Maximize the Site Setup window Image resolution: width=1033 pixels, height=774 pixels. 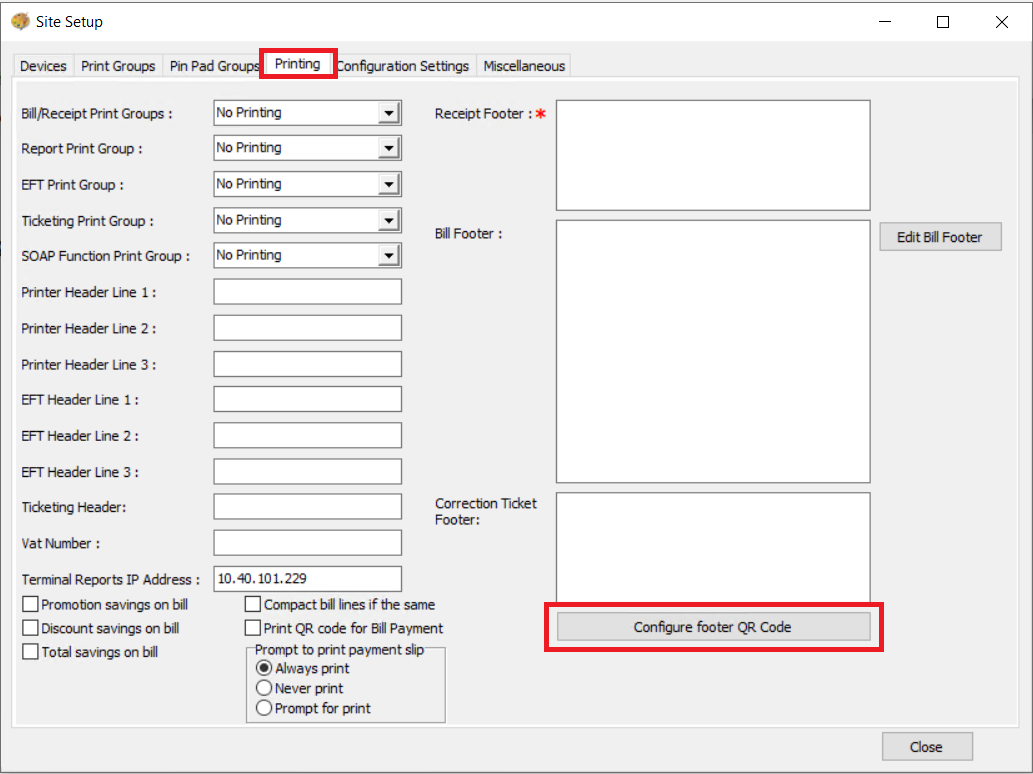click(942, 22)
